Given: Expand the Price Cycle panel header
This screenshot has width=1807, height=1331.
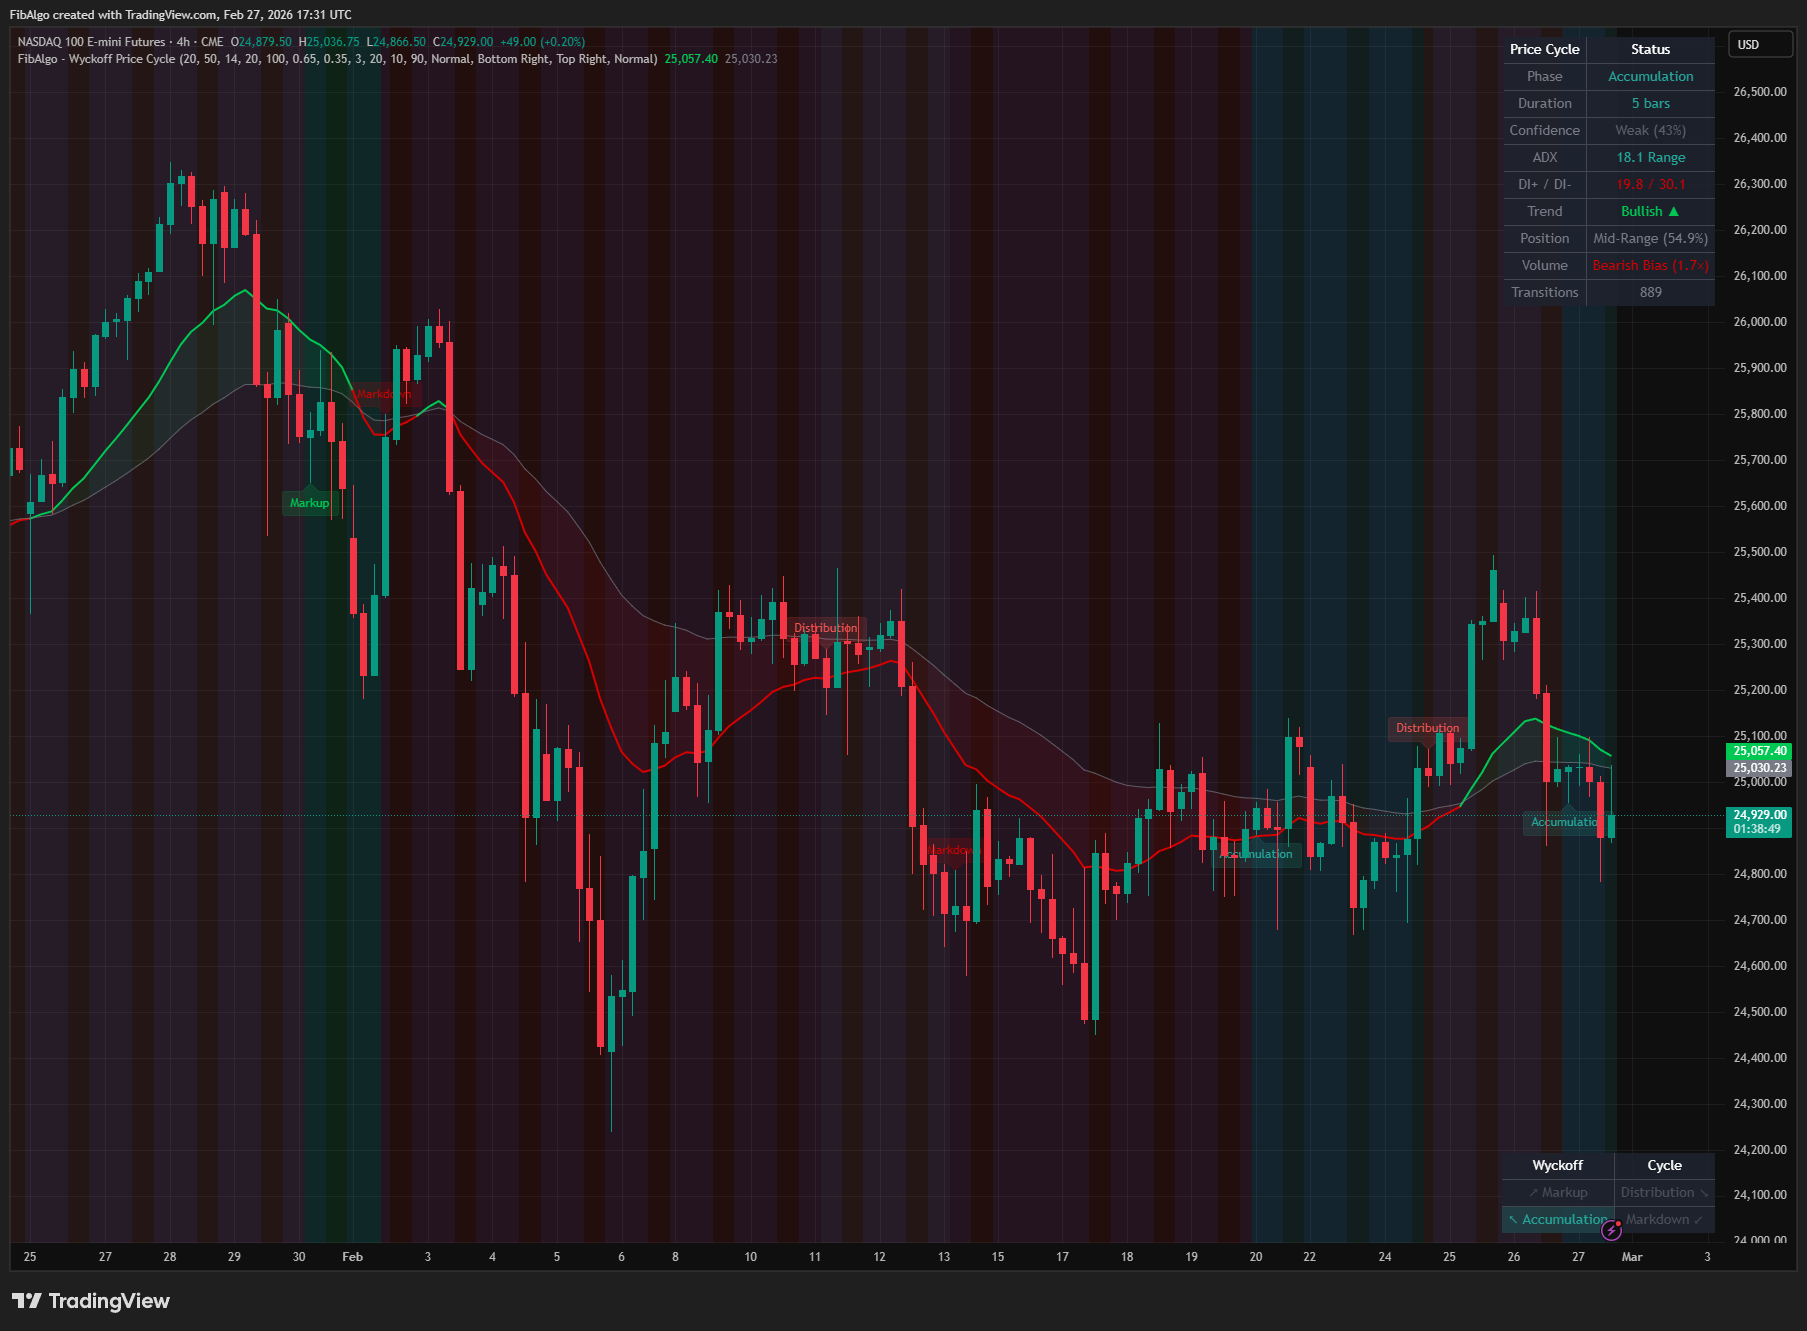Looking at the screenshot, I should [x=1543, y=49].
